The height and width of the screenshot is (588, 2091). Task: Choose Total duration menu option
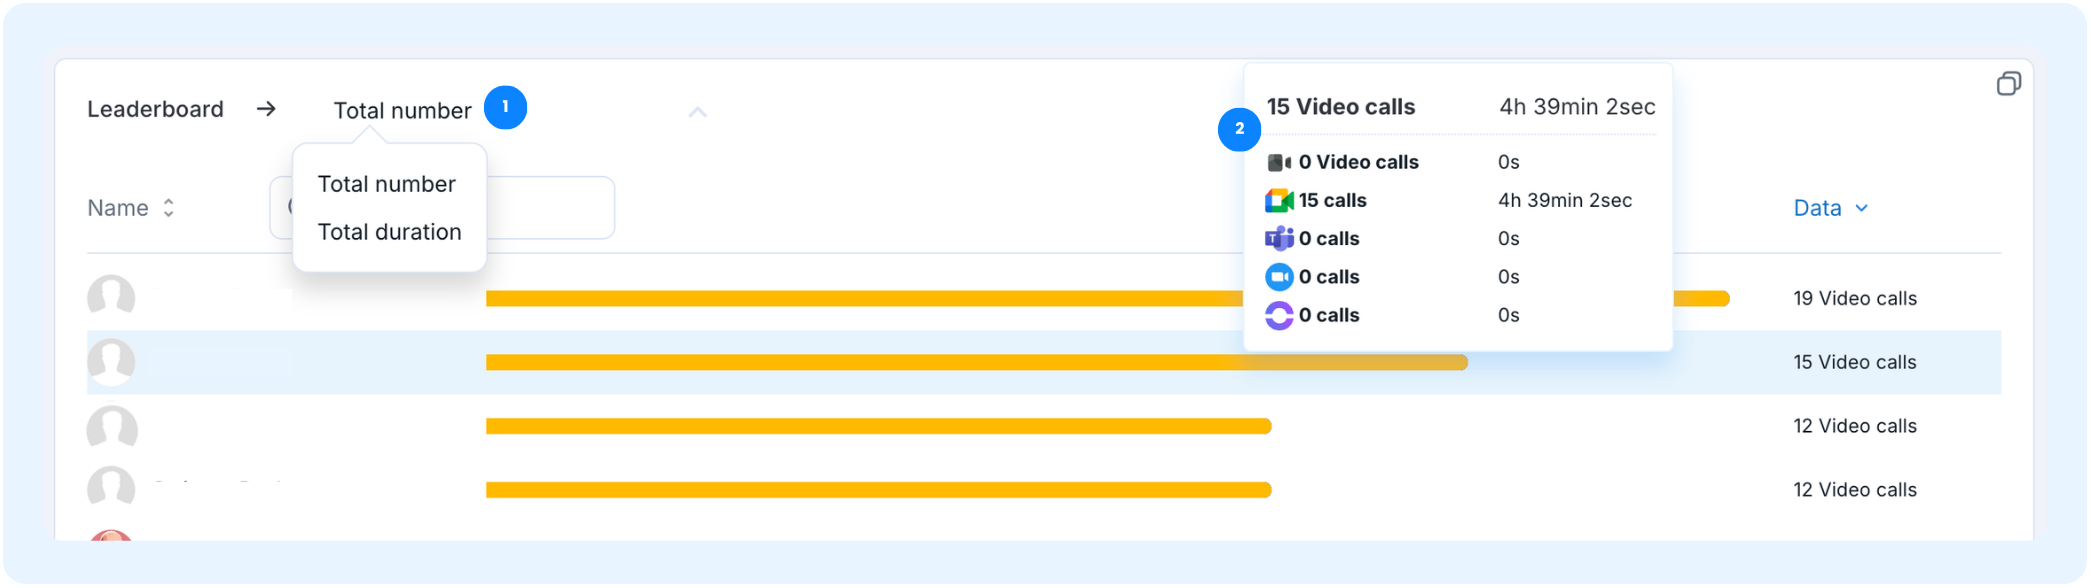coord(390,232)
